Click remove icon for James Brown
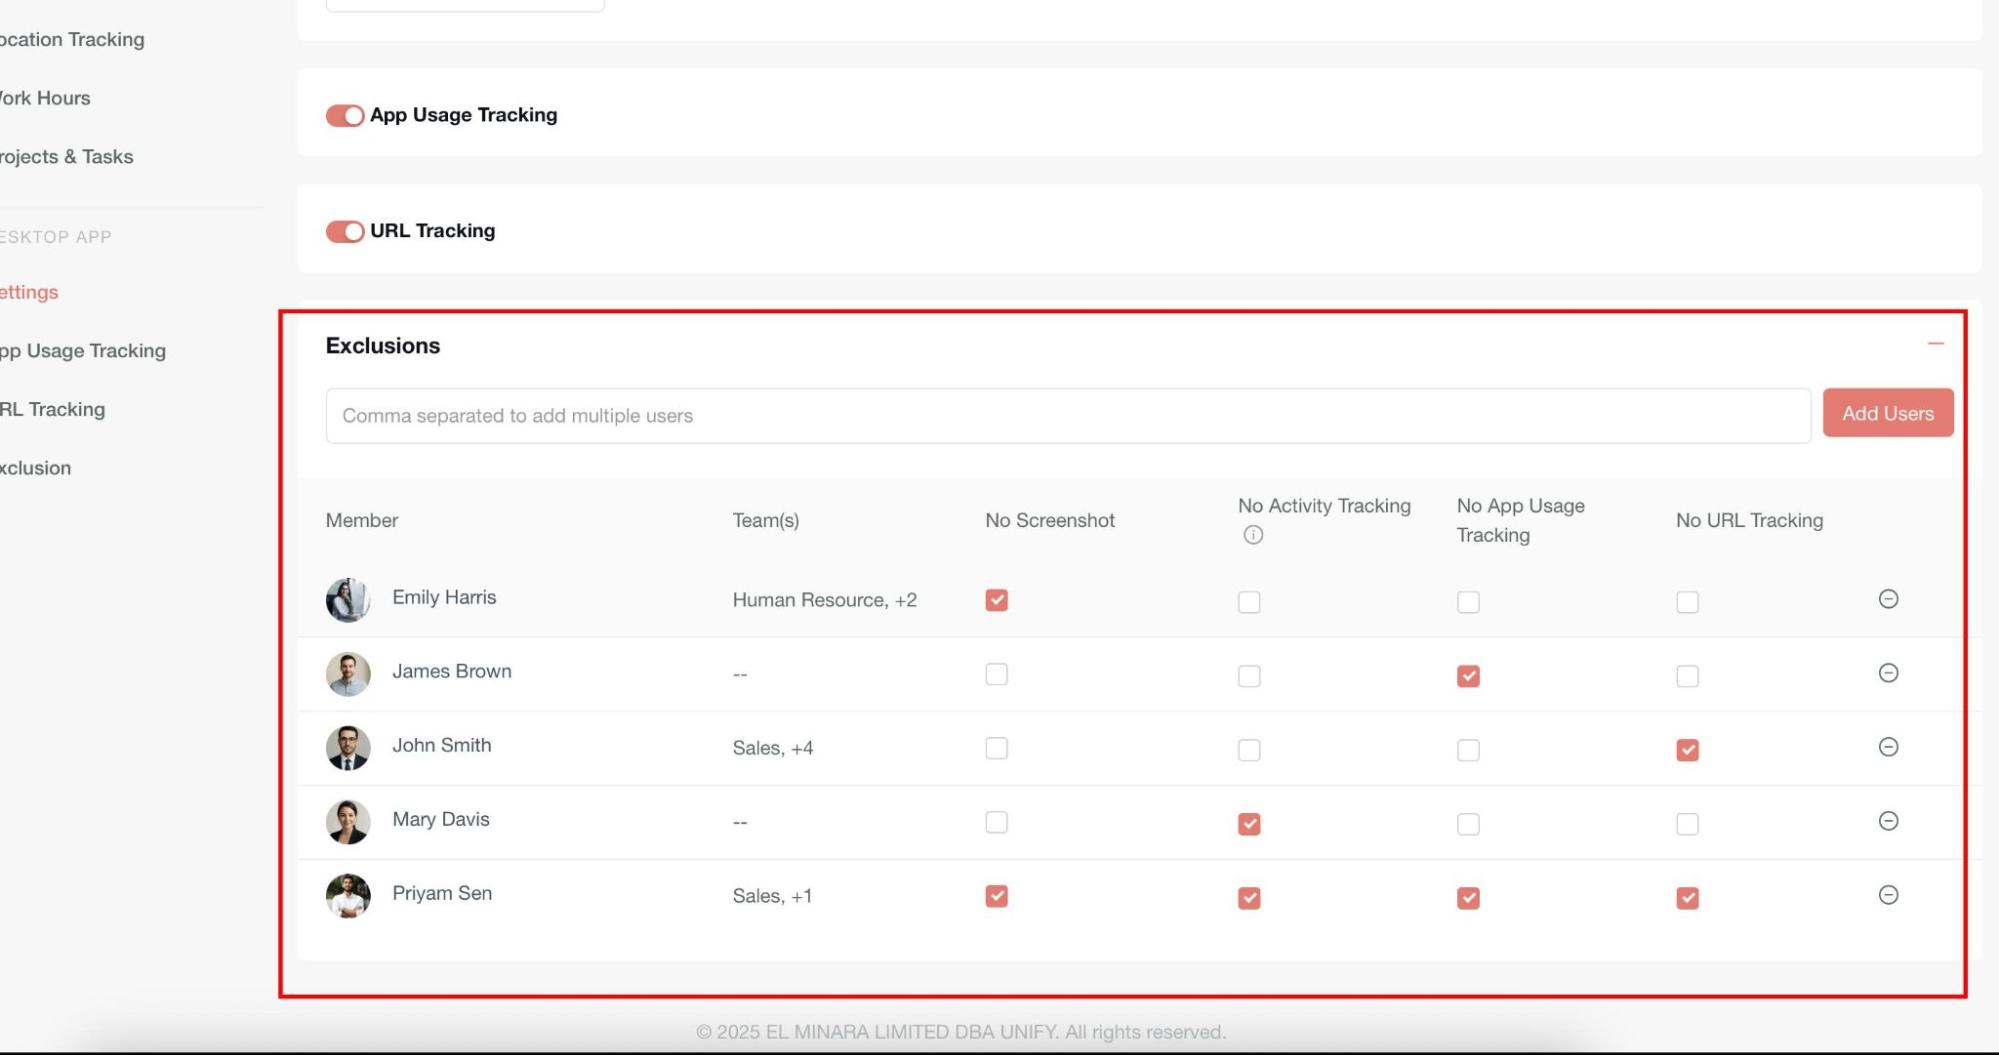 coord(1887,673)
